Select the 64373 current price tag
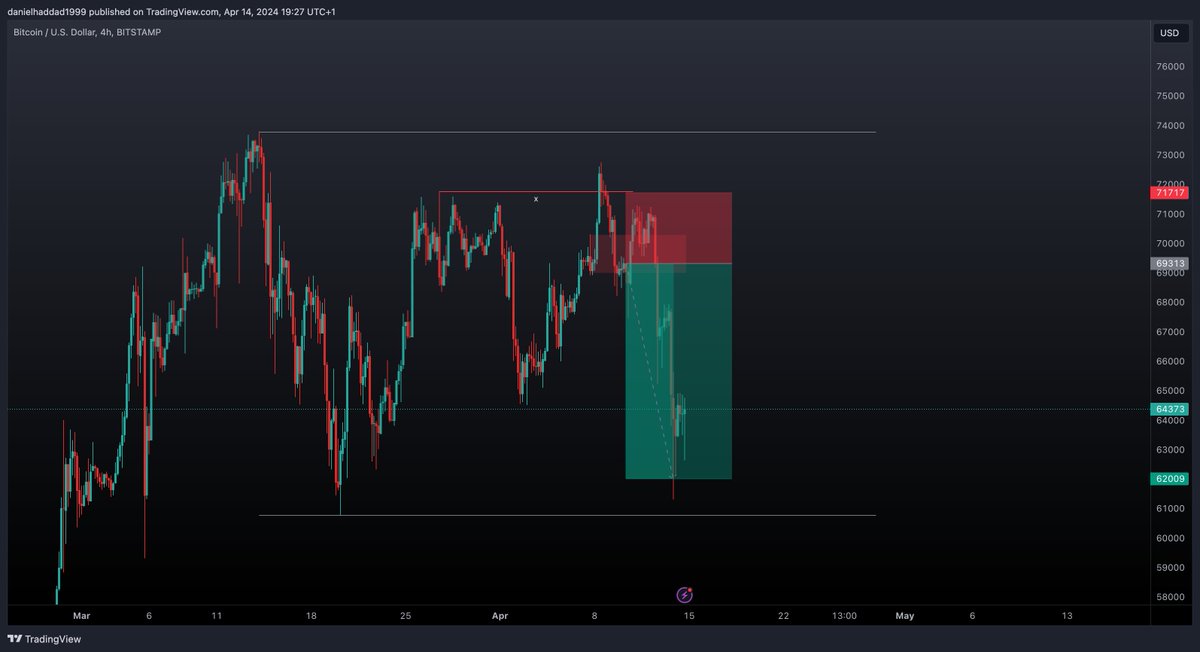Image resolution: width=1200 pixels, height=652 pixels. (1169, 409)
